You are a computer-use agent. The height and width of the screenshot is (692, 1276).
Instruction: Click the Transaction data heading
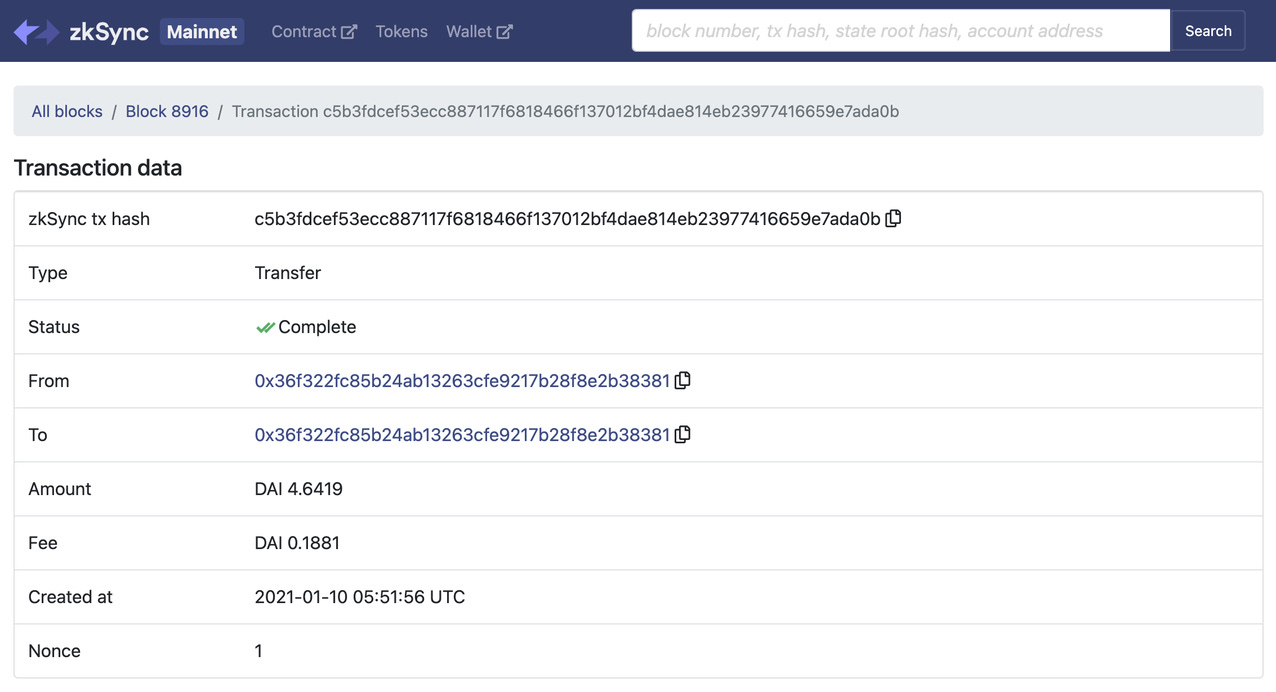click(98, 167)
